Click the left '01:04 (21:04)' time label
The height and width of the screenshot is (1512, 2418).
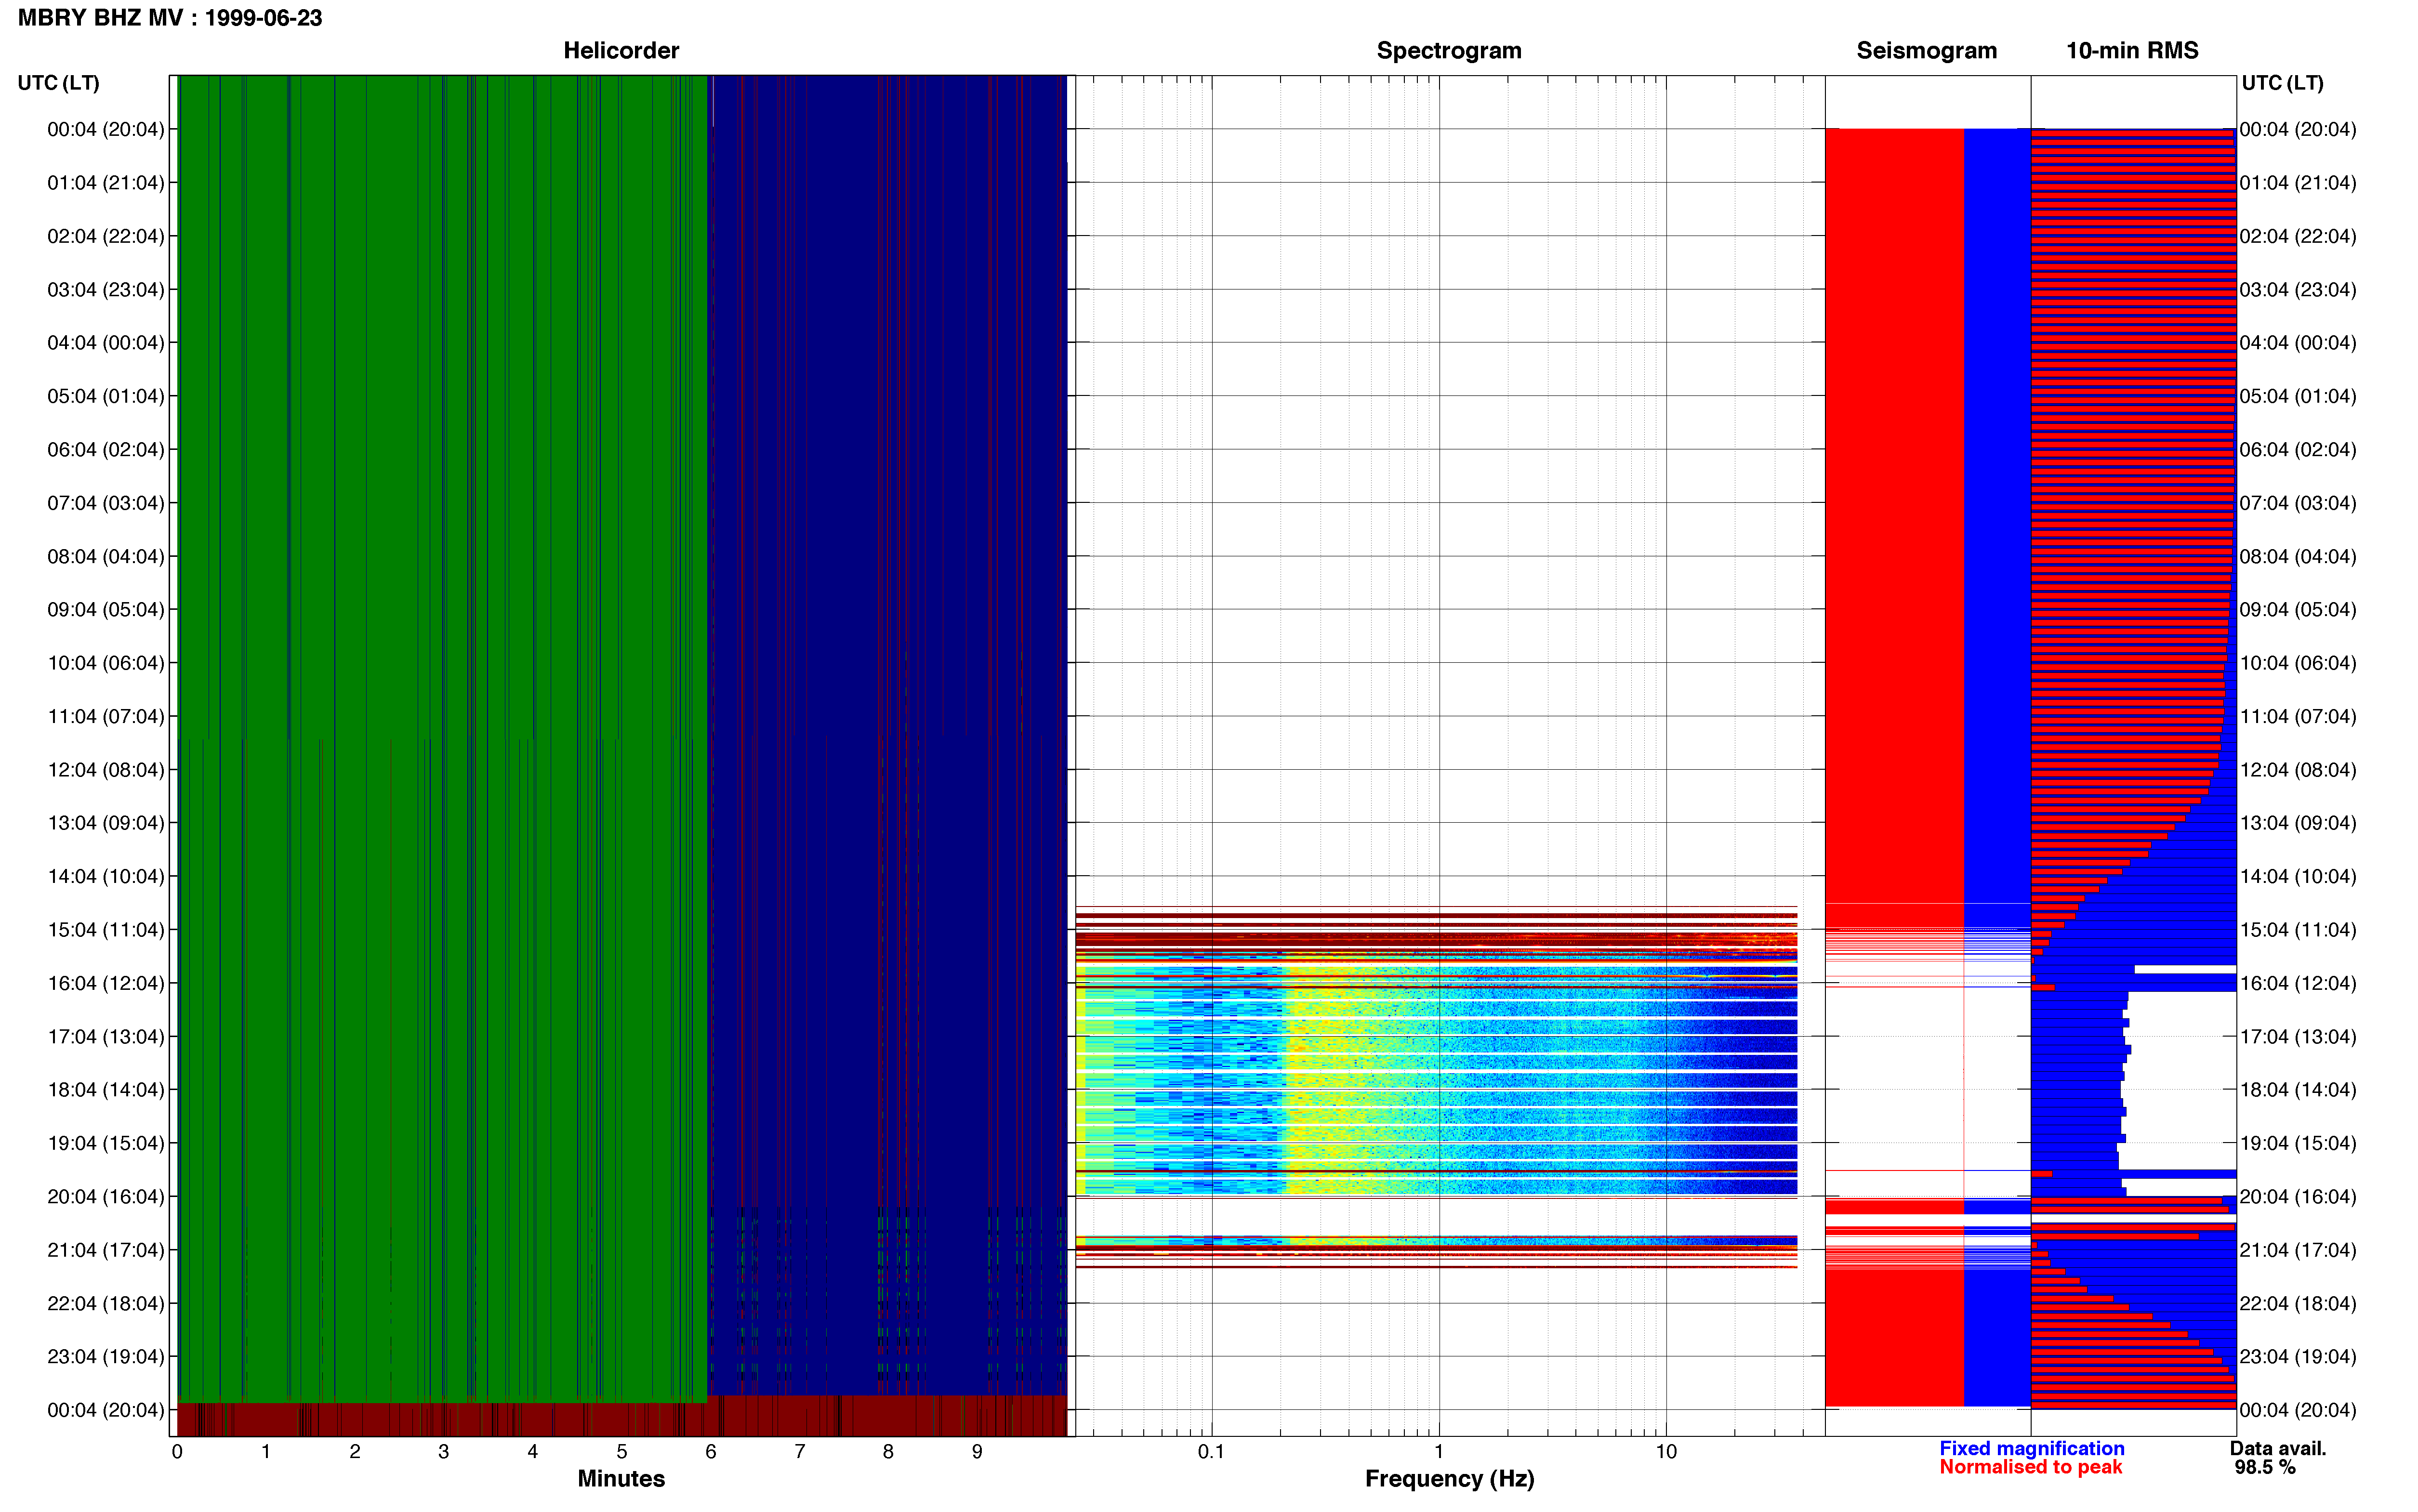point(106,183)
